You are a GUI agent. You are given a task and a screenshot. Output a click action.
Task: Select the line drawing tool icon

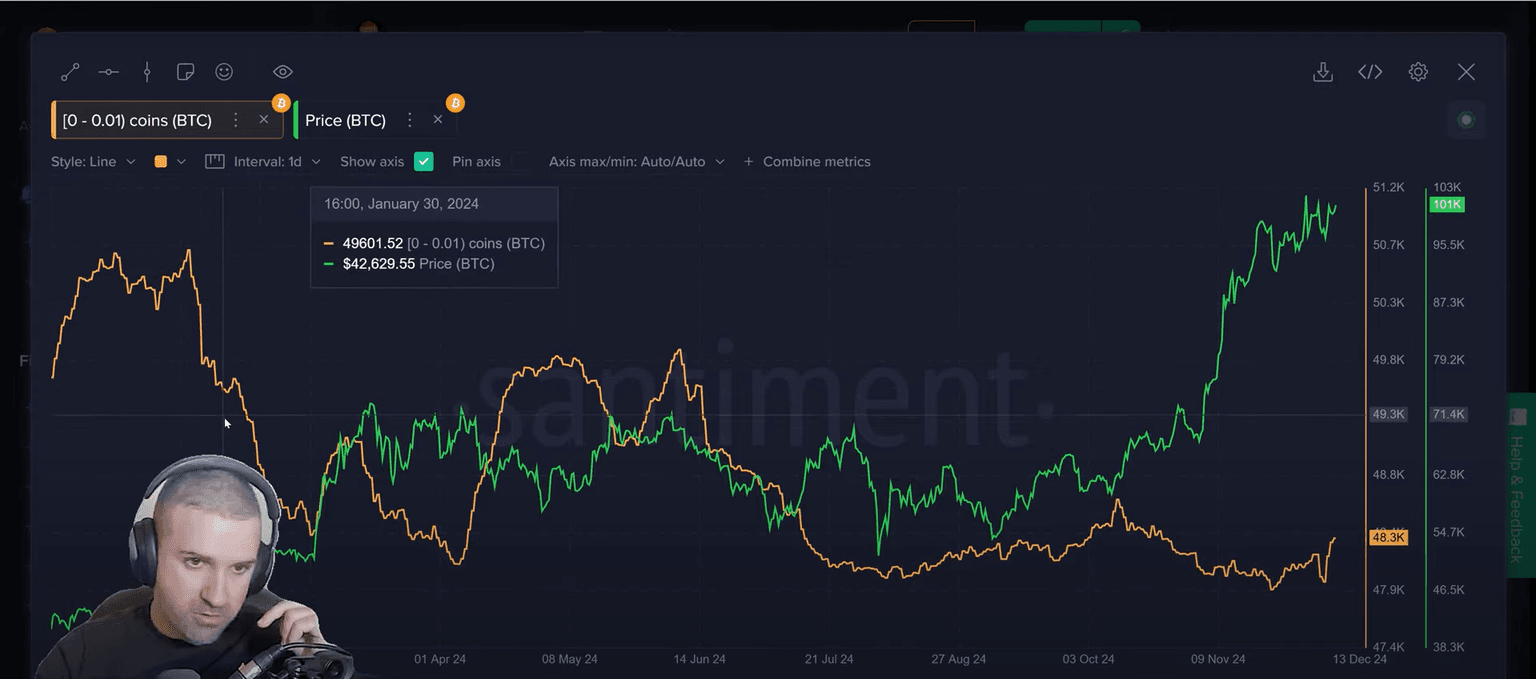coord(70,72)
